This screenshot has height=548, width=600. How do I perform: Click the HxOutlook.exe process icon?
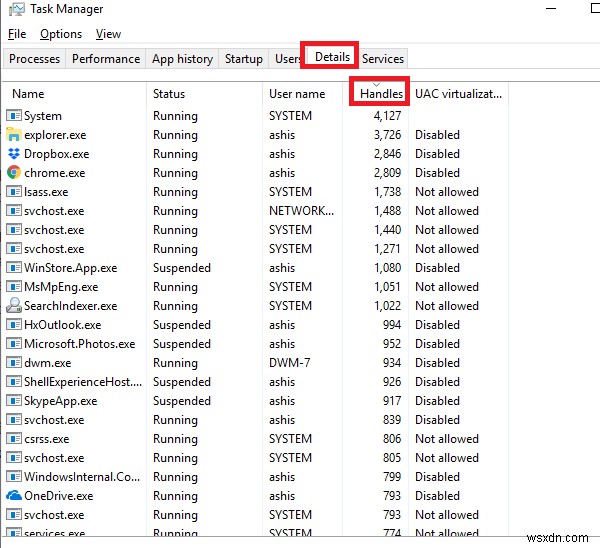coord(14,325)
